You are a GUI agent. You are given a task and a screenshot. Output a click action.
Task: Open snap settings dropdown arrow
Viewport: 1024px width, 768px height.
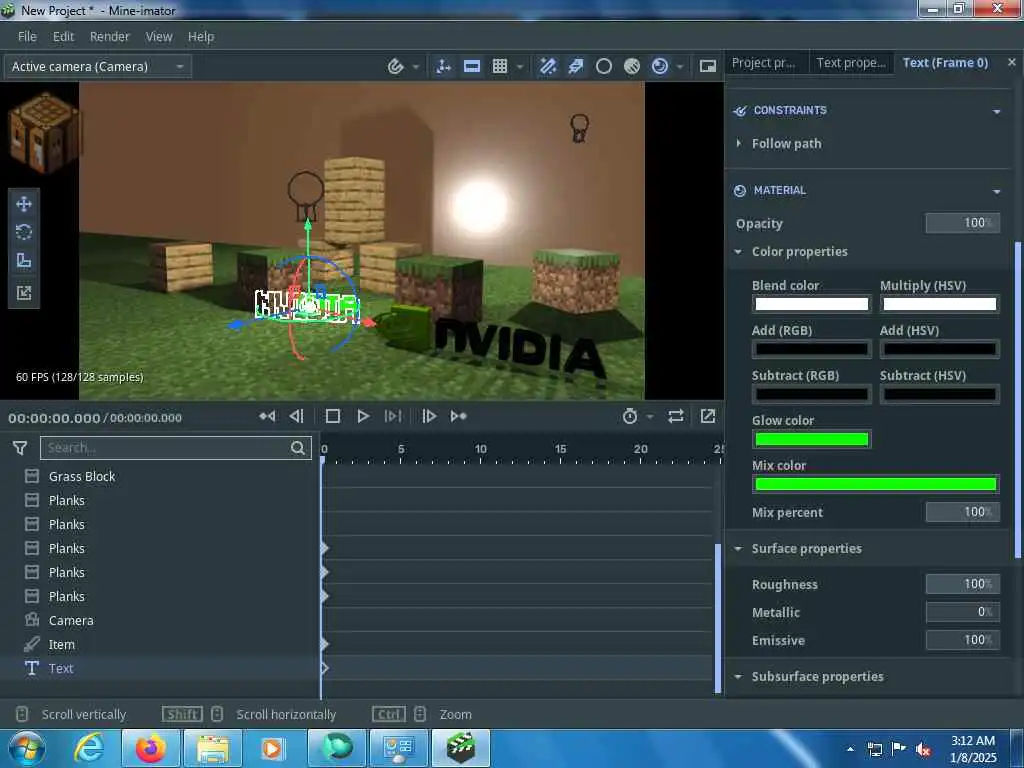tap(416, 67)
